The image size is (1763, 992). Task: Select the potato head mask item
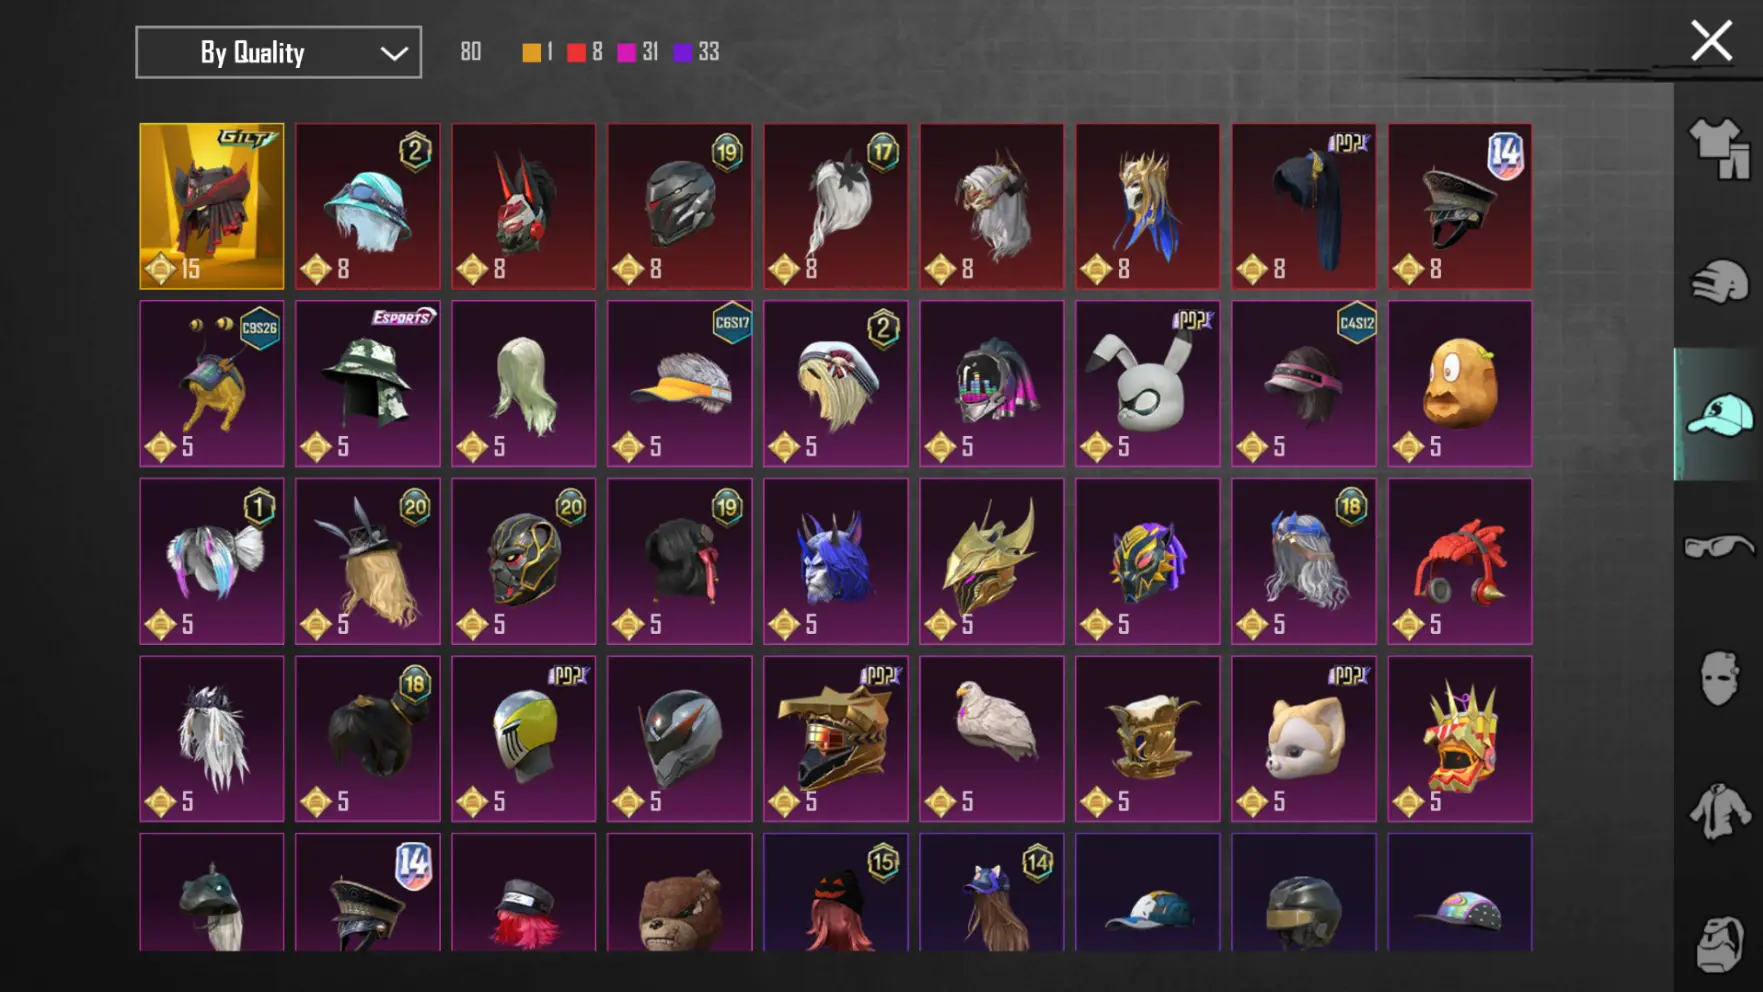click(x=1460, y=383)
